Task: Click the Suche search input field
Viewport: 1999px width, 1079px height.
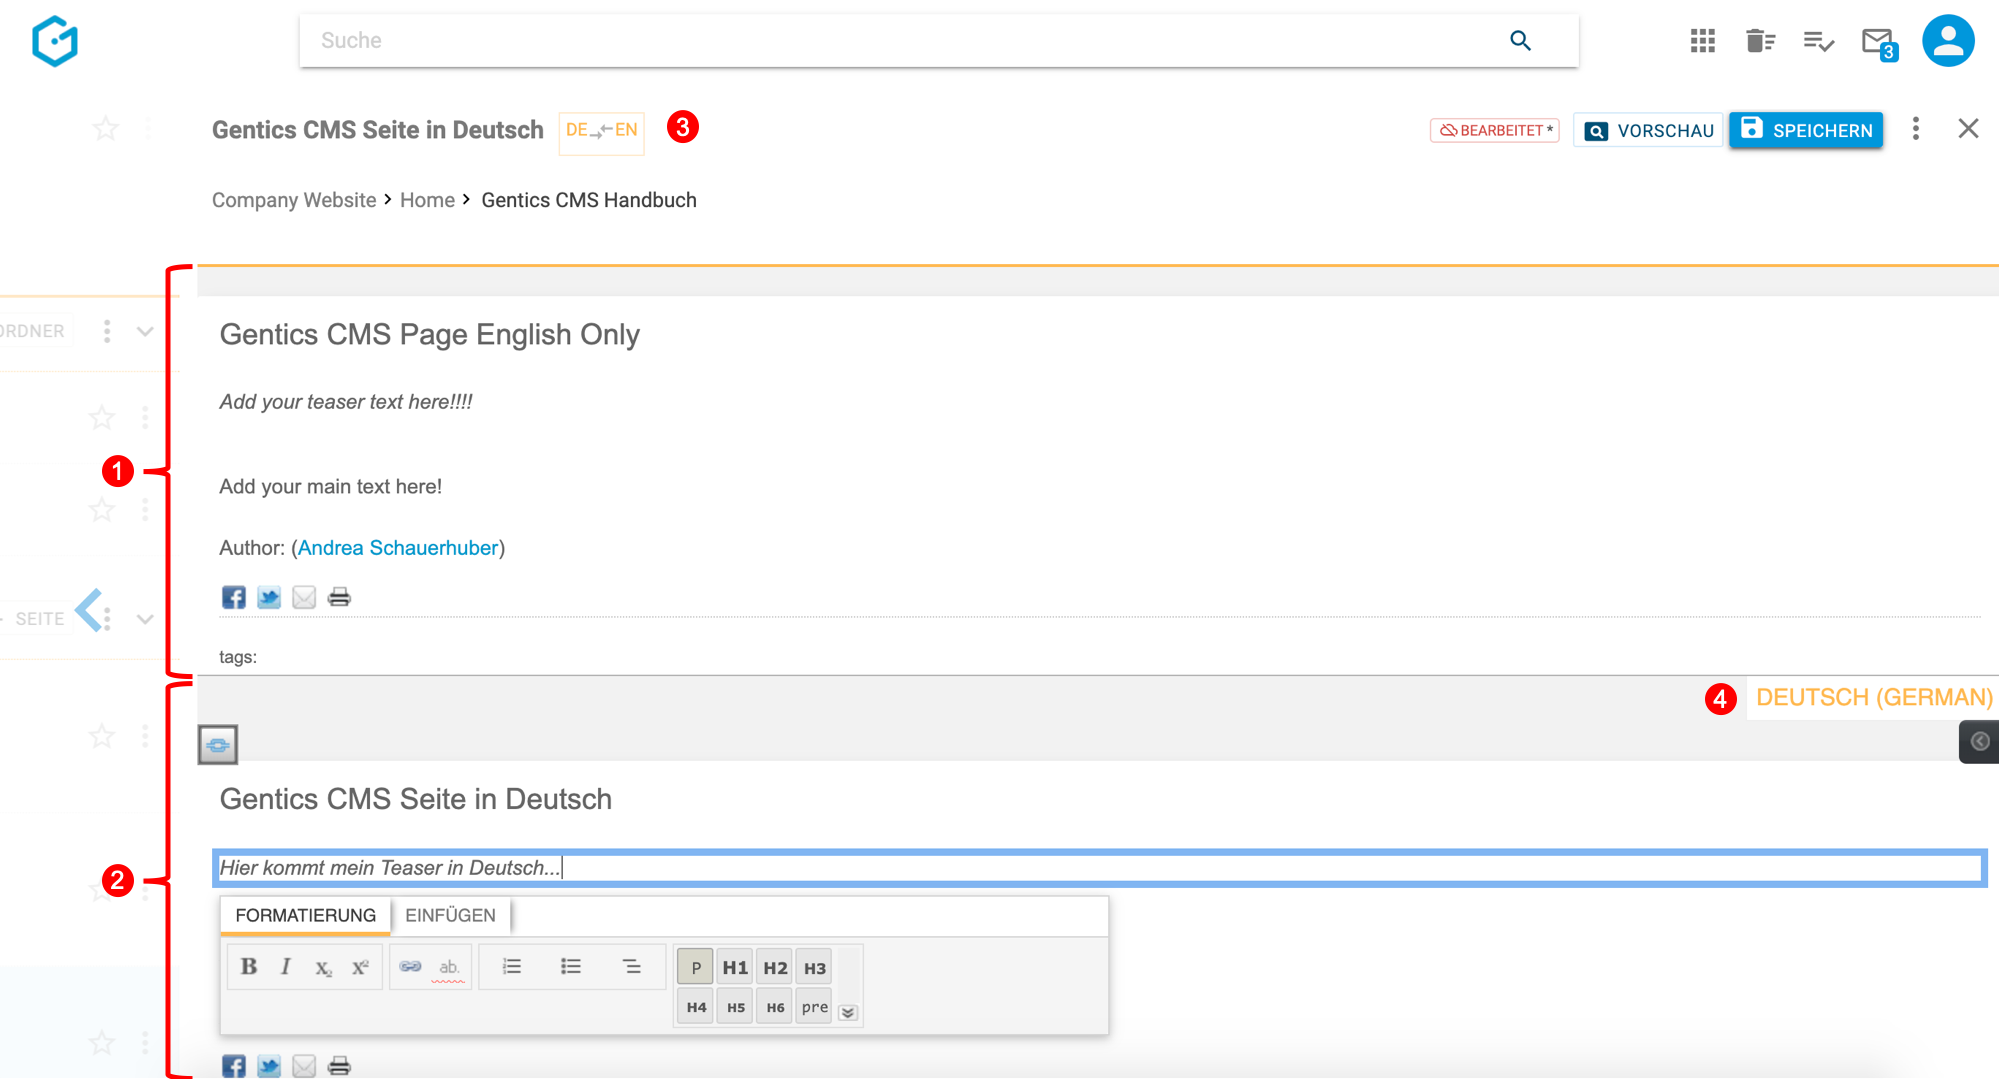Action: coord(900,41)
